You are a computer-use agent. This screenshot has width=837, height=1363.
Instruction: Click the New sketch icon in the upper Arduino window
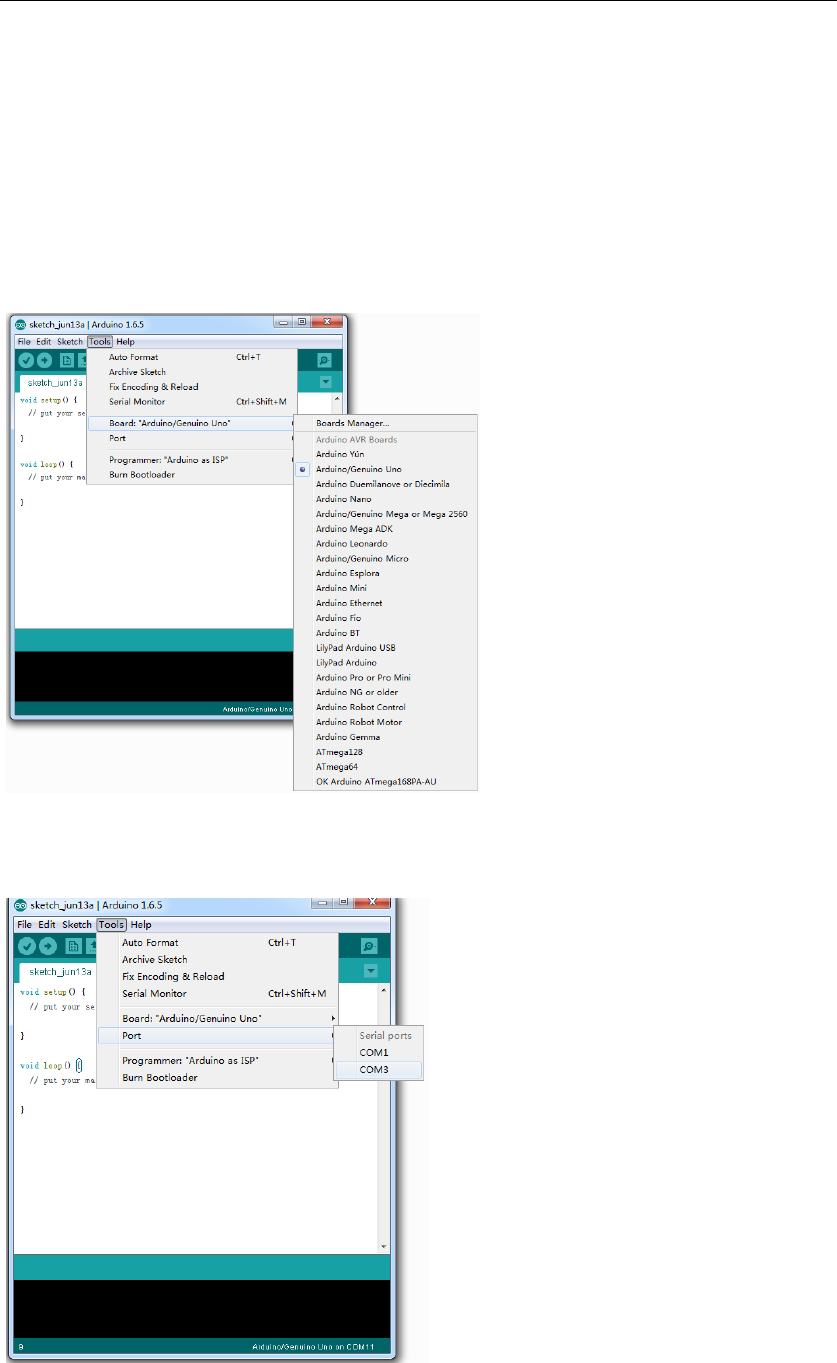tap(67, 361)
